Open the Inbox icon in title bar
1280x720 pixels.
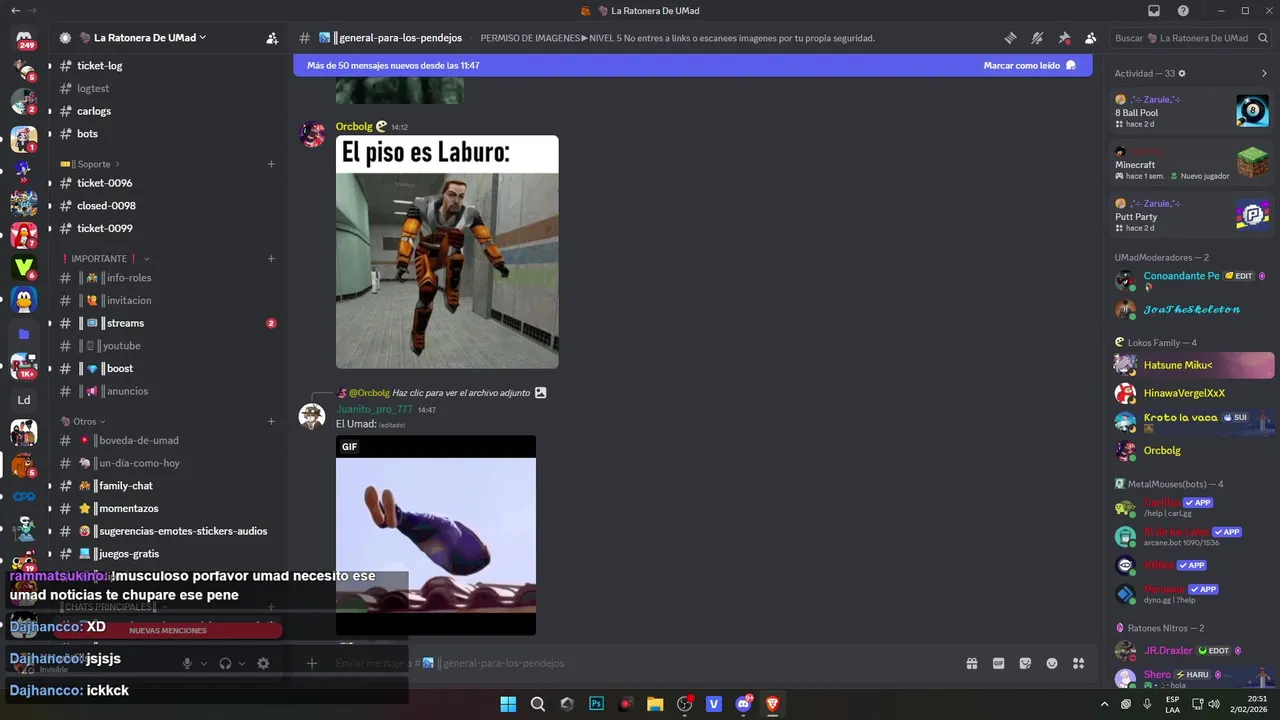tap(1154, 11)
